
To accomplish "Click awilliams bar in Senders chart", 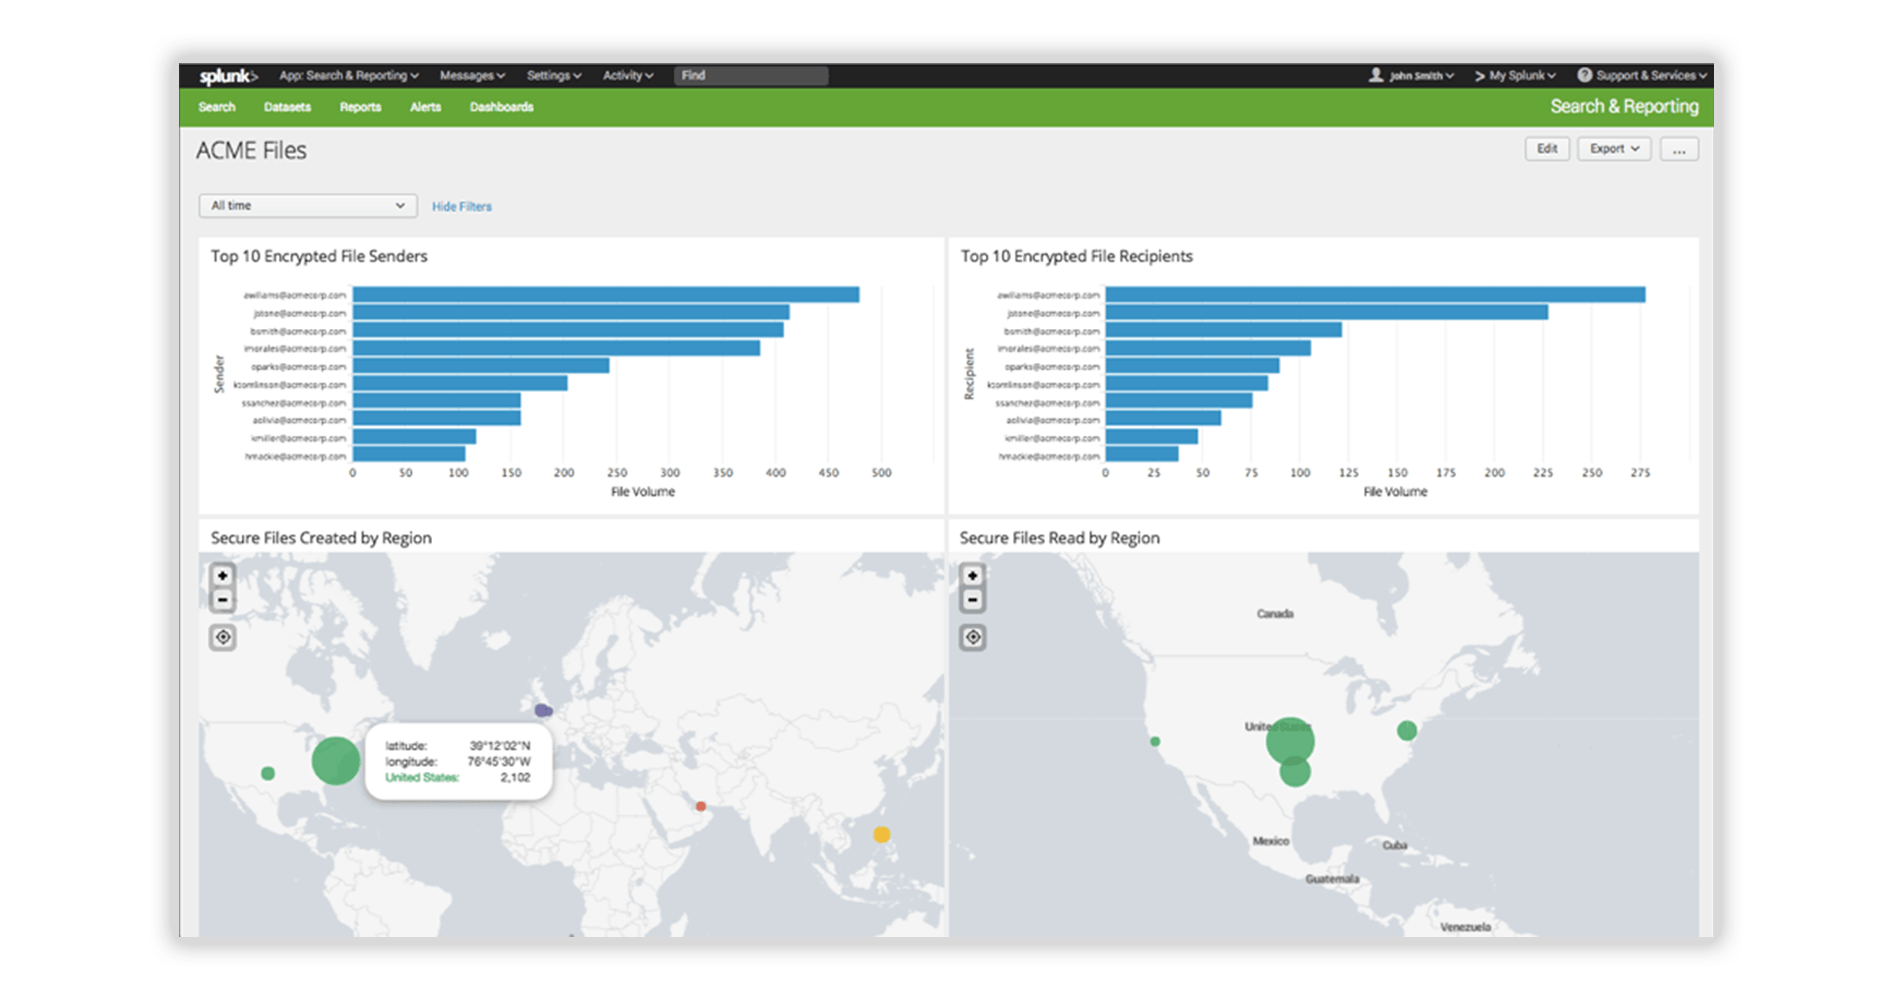I will 606,295.
